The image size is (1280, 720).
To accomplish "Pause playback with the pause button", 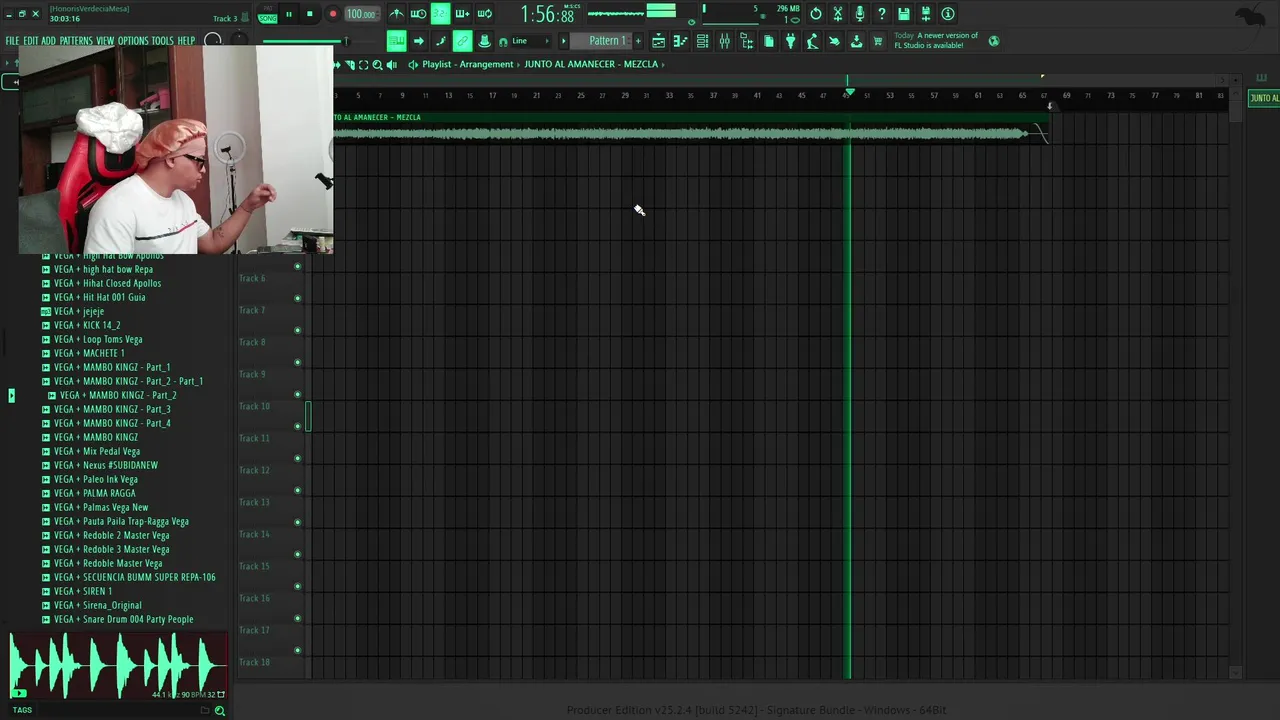I will (x=289, y=14).
